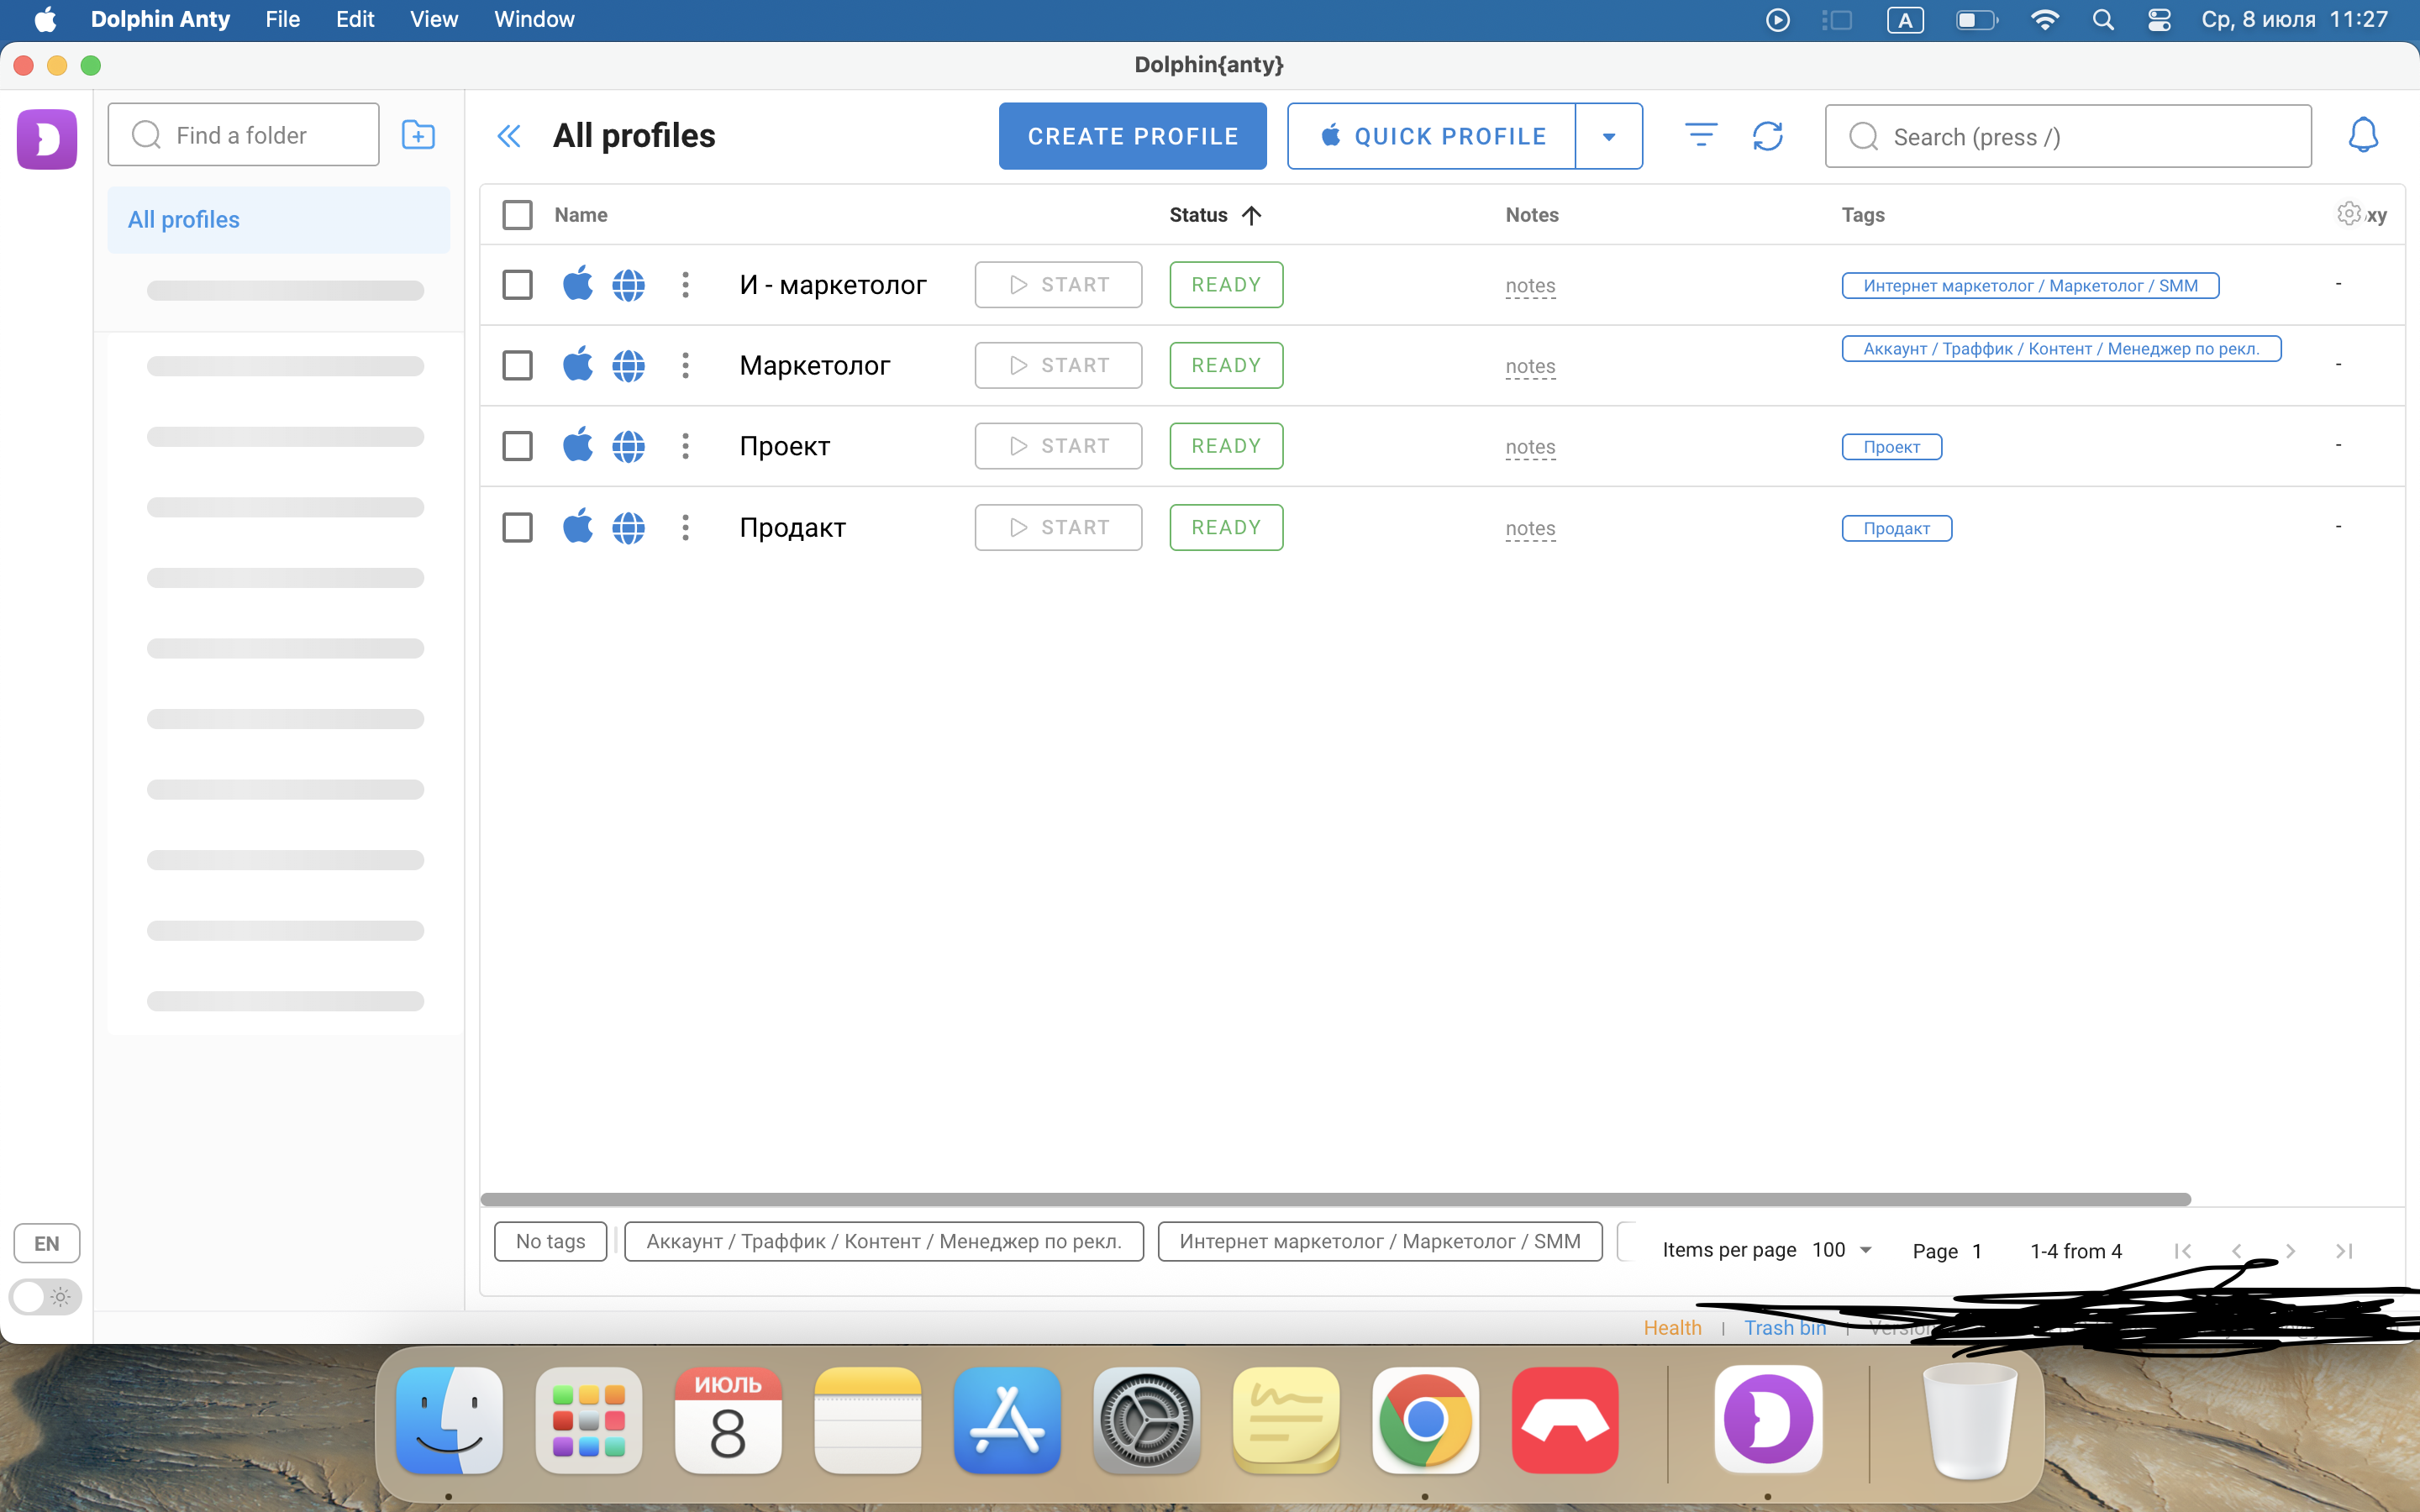Switch interface language via EN button
2420x1512 pixels.
pyautogui.click(x=47, y=1243)
